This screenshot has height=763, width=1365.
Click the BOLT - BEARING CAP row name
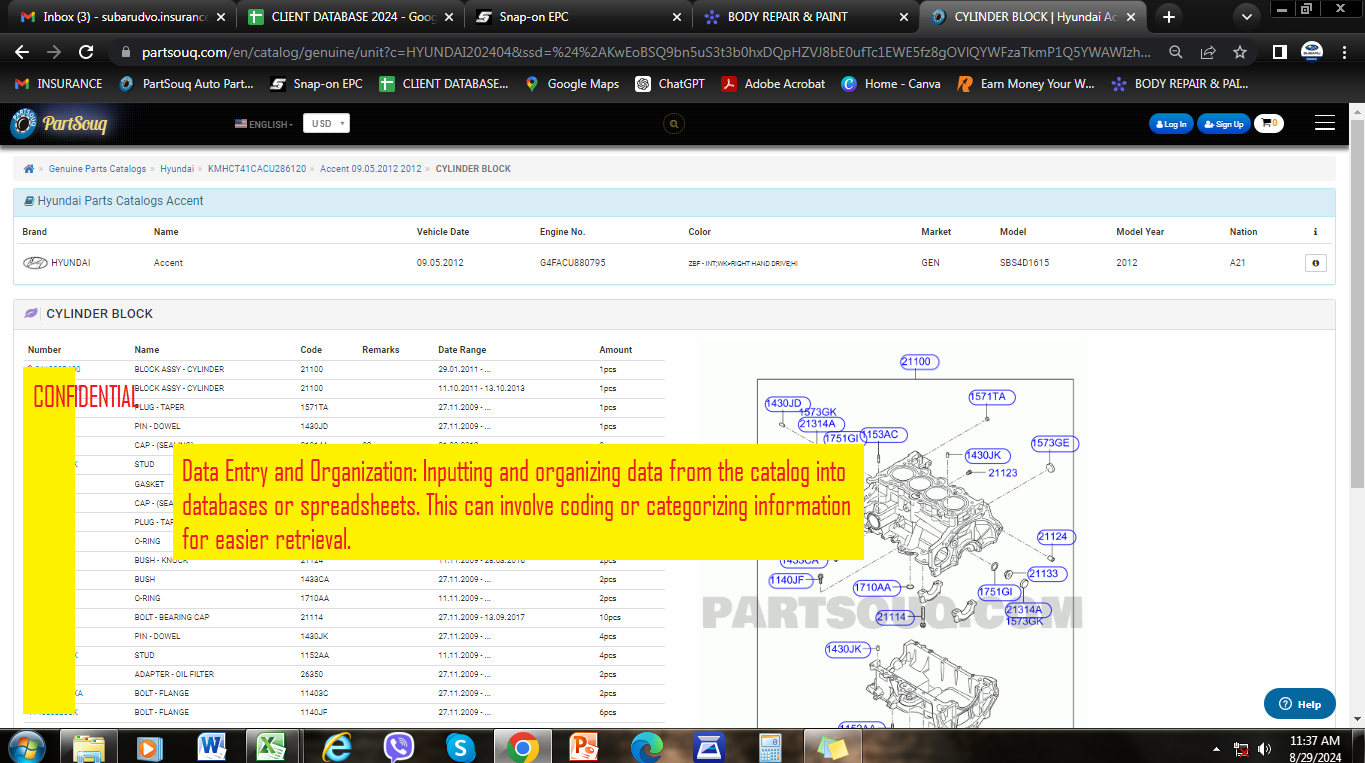coord(172,617)
